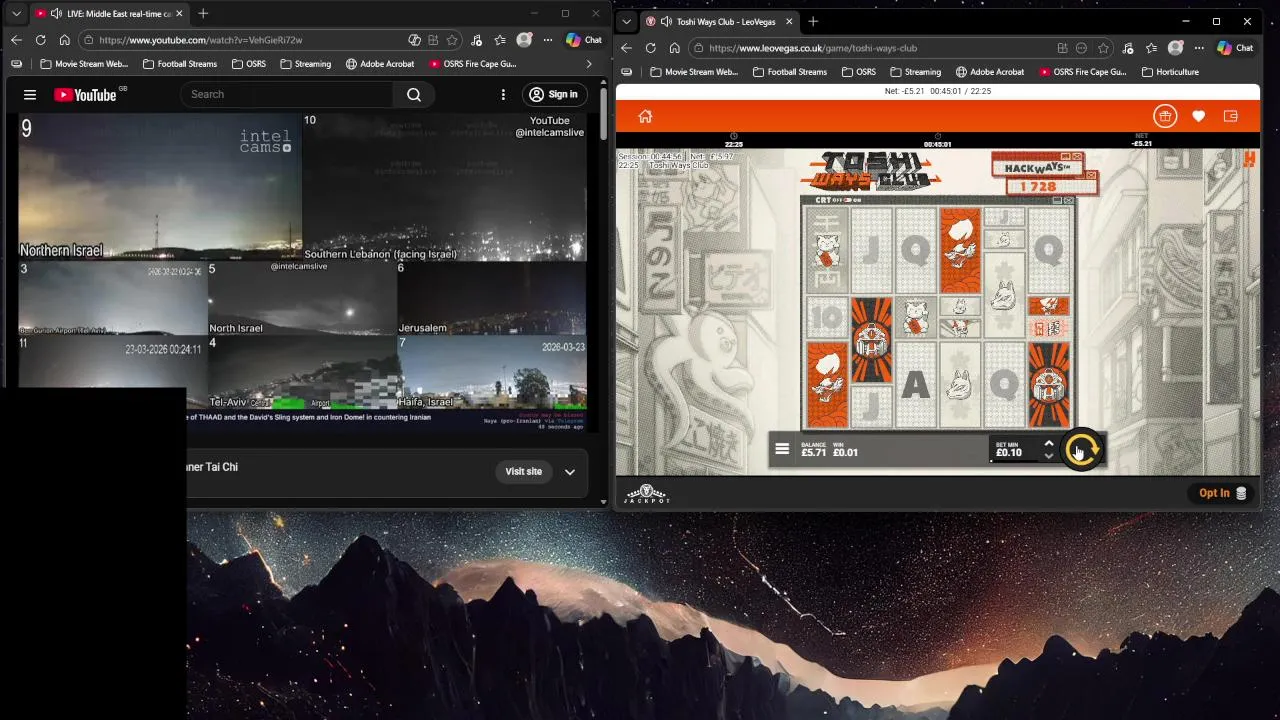Screen dimensions: 1280x720
Task: Open browser settings ellipsis in LeoVegas window
Action: tap(1198, 48)
